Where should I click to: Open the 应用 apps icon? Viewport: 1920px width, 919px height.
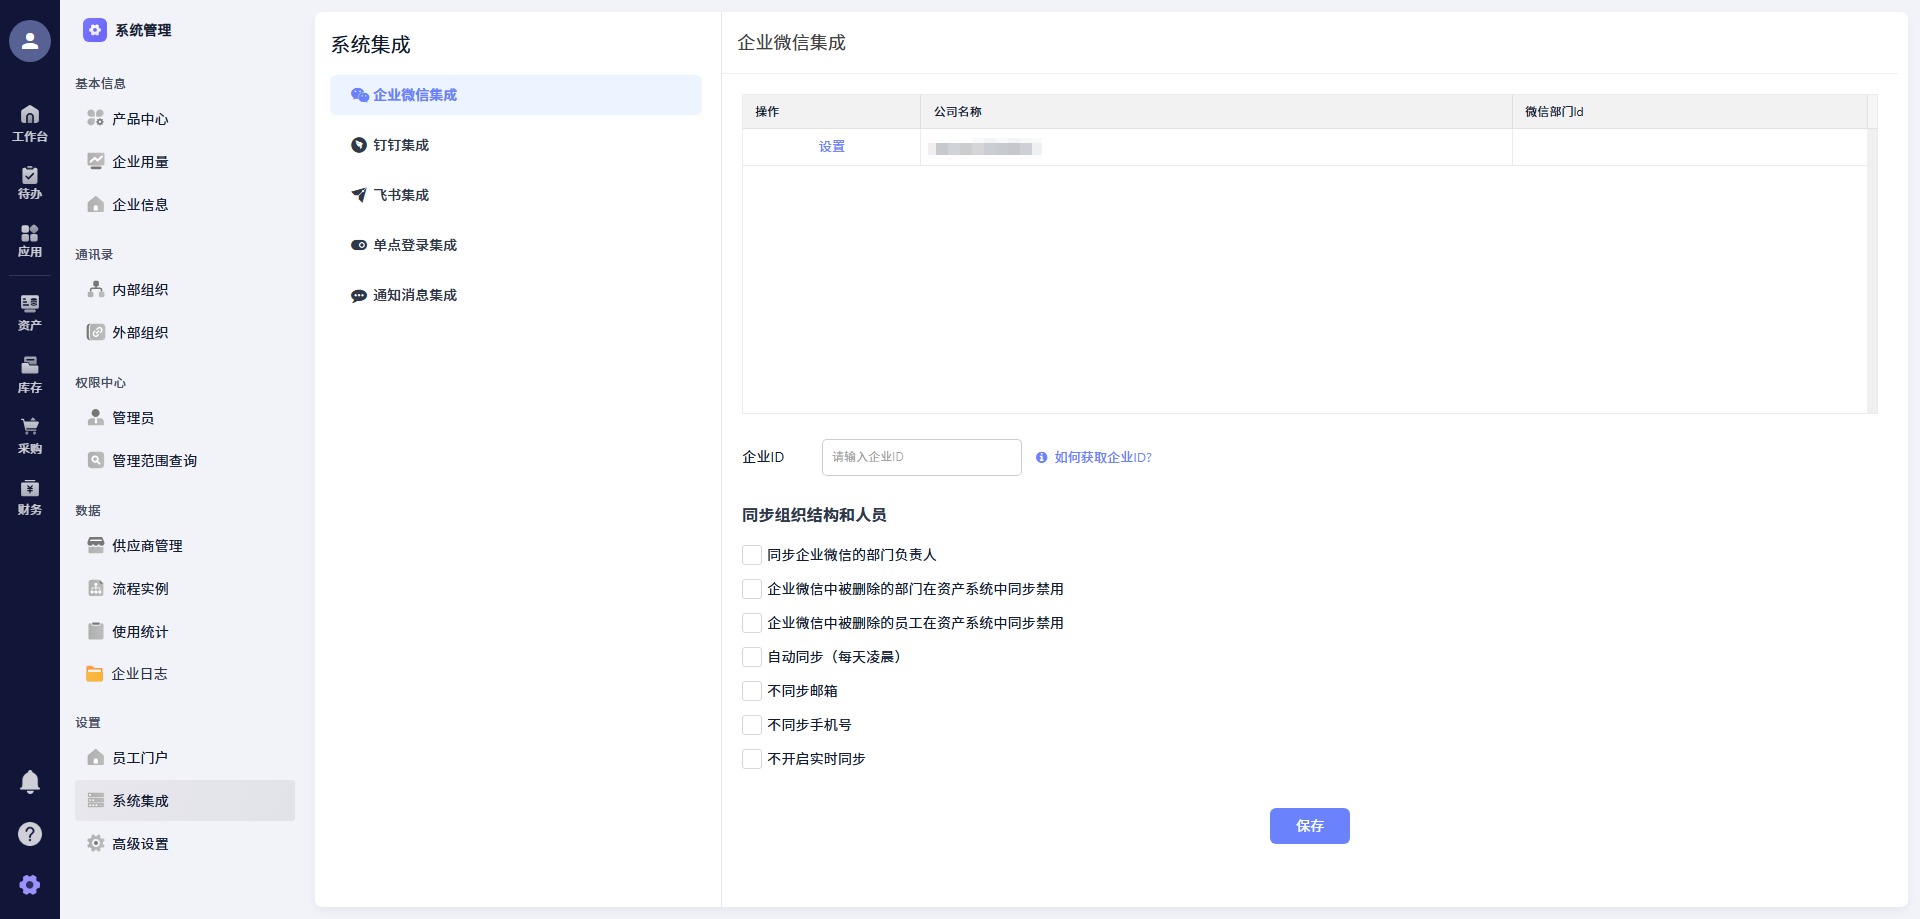pyautogui.click(x=30, y=240)
